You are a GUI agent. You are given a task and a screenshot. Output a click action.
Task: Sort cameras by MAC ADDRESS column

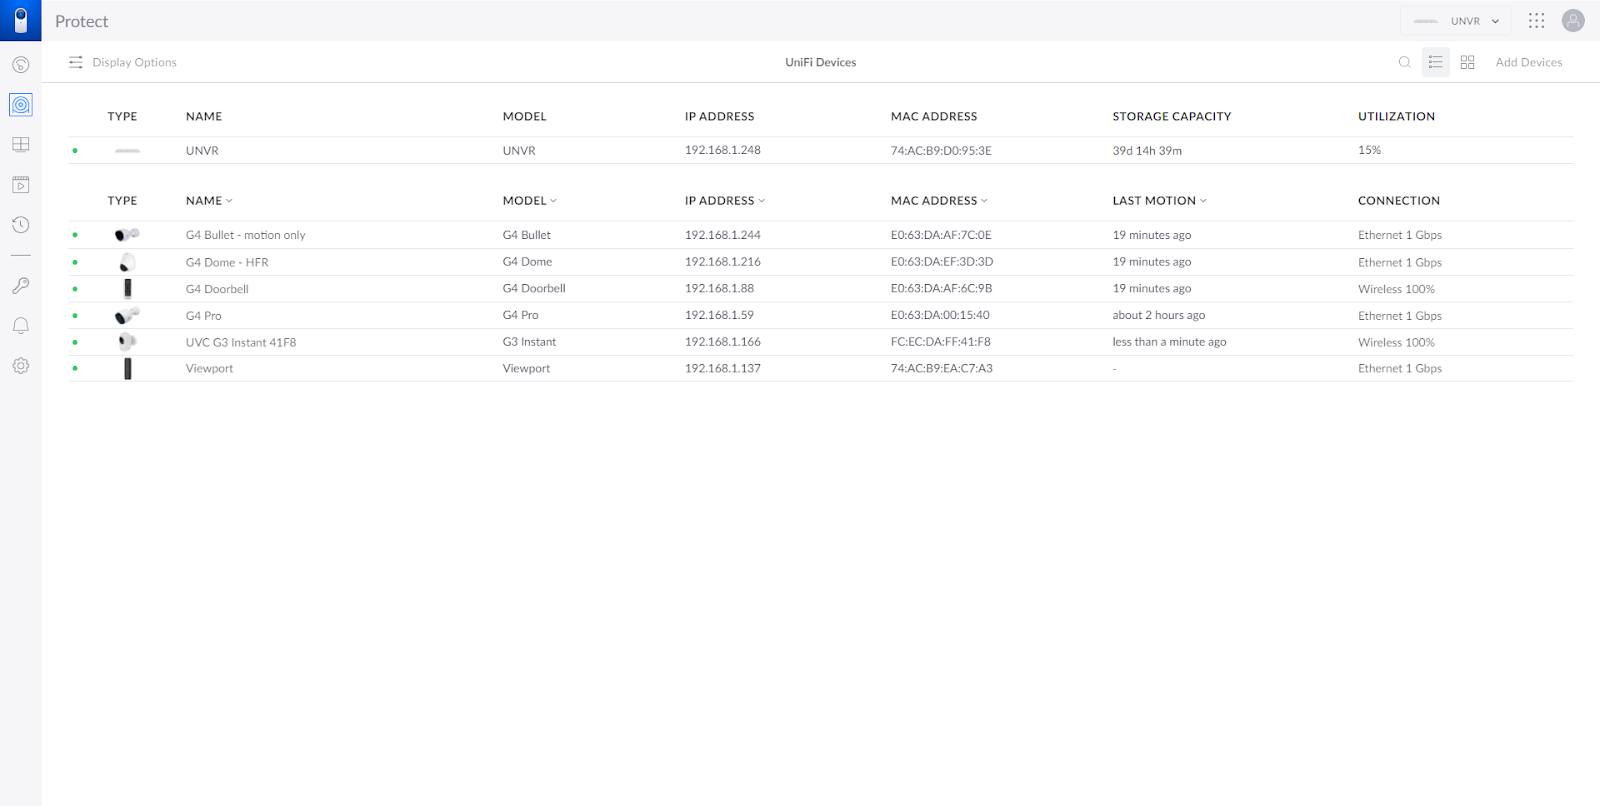tap(939, 201)
